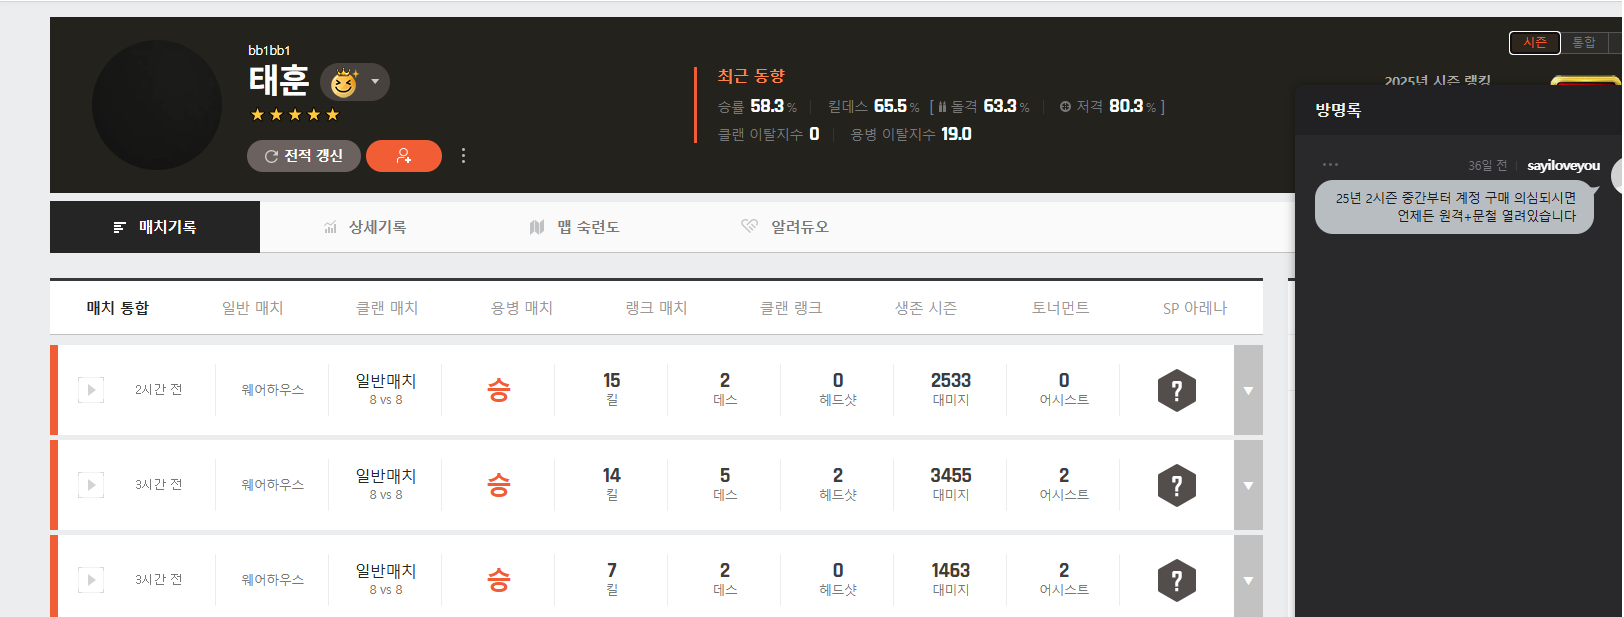Image resolution: width=1624 pixels, height=617 pixels.
Task: Click the orange add friend icon button
Action: [x=403, y=156]
